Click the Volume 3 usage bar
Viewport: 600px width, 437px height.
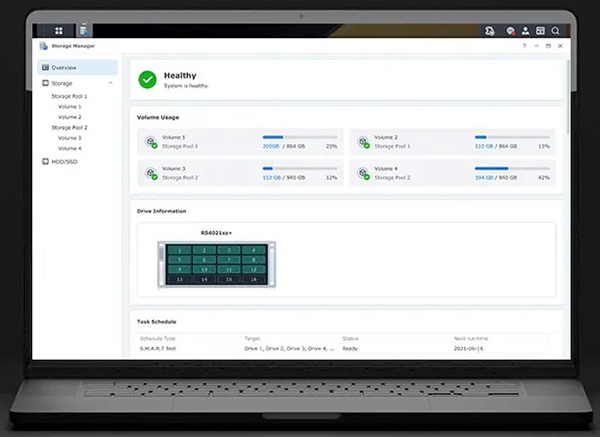pos(300,168)
